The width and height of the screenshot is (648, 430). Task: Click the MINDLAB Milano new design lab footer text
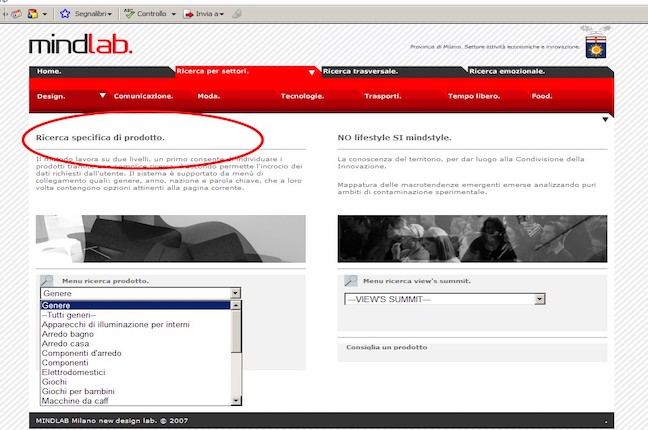(112, 421)
